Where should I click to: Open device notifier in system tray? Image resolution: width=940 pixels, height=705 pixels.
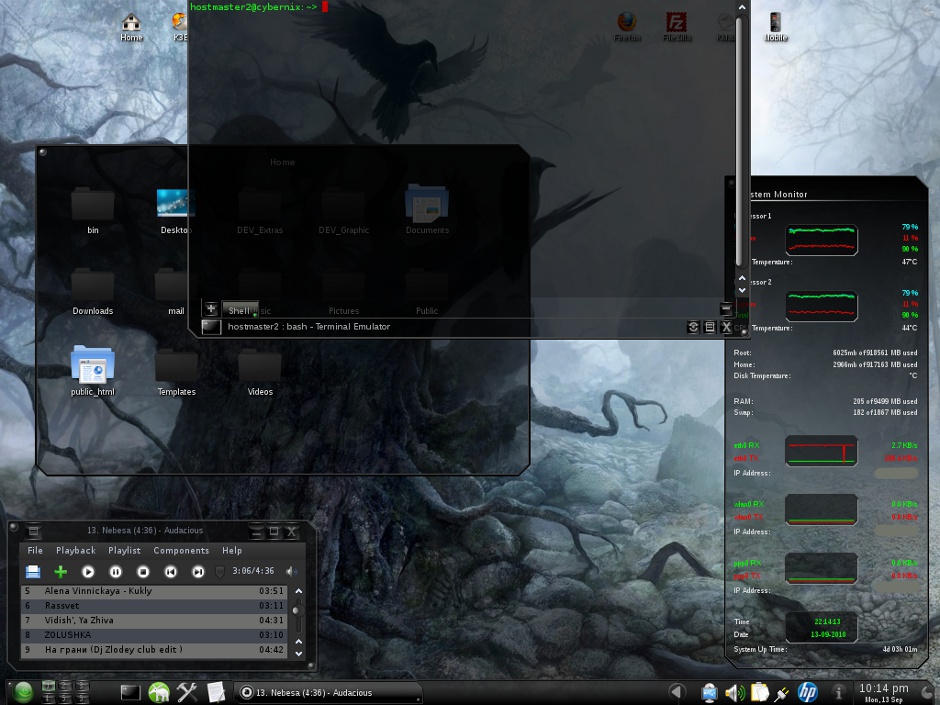pyautogui.click(x=709, y=693)
